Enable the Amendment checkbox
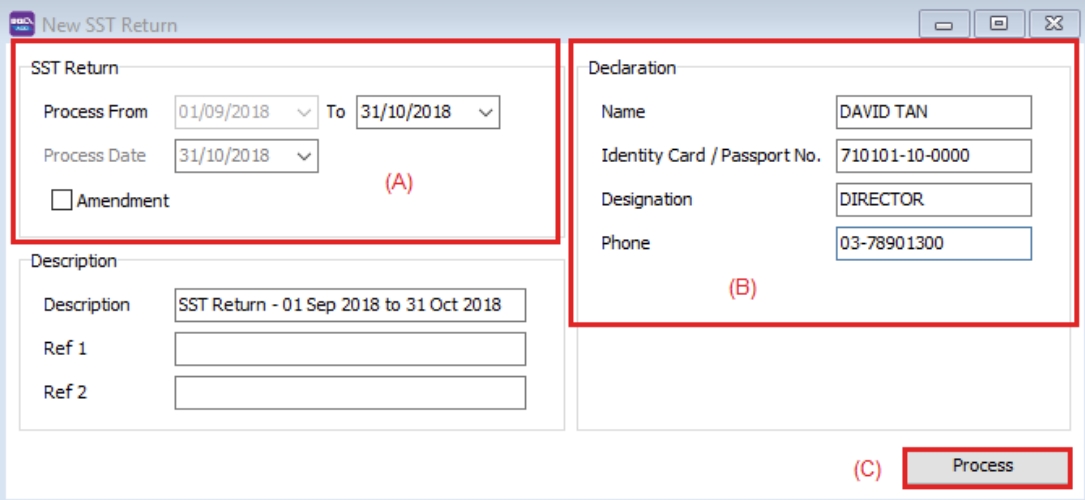The height and width of the screenshot is (500, 1085). [x=62, y=200]
